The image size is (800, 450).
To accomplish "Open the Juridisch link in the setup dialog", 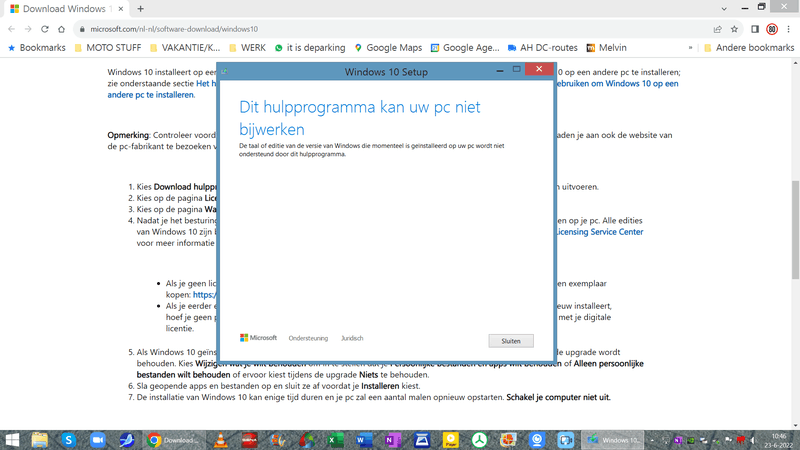I will [352, 338].
